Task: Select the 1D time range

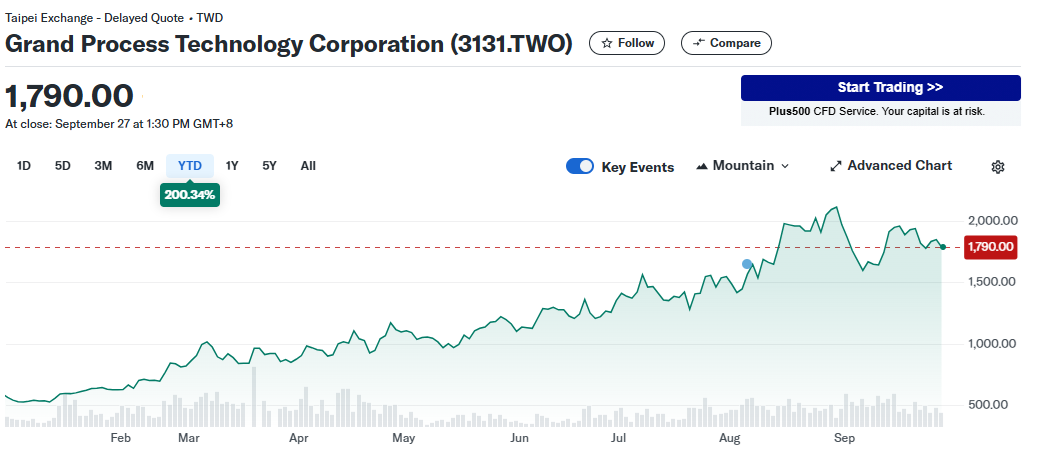Action: click(24, 166)
